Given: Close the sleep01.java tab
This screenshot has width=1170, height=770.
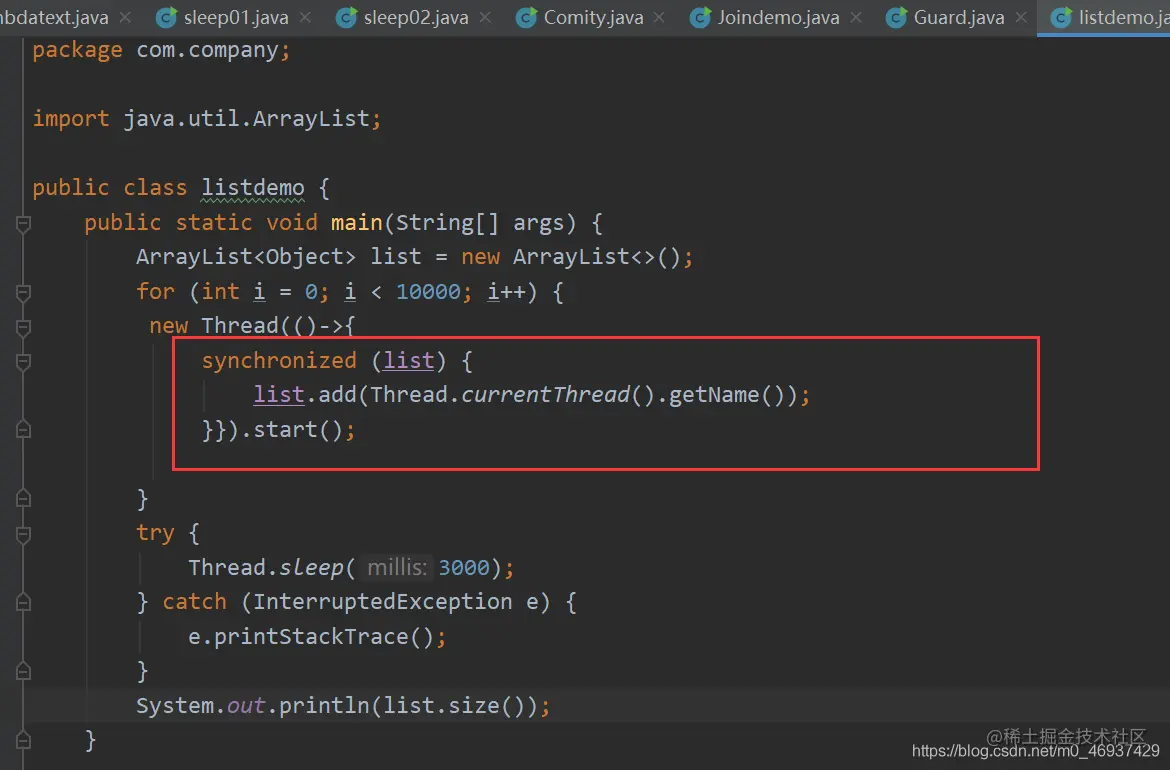Looking at the screenshot, I should (x=305, y=17).
